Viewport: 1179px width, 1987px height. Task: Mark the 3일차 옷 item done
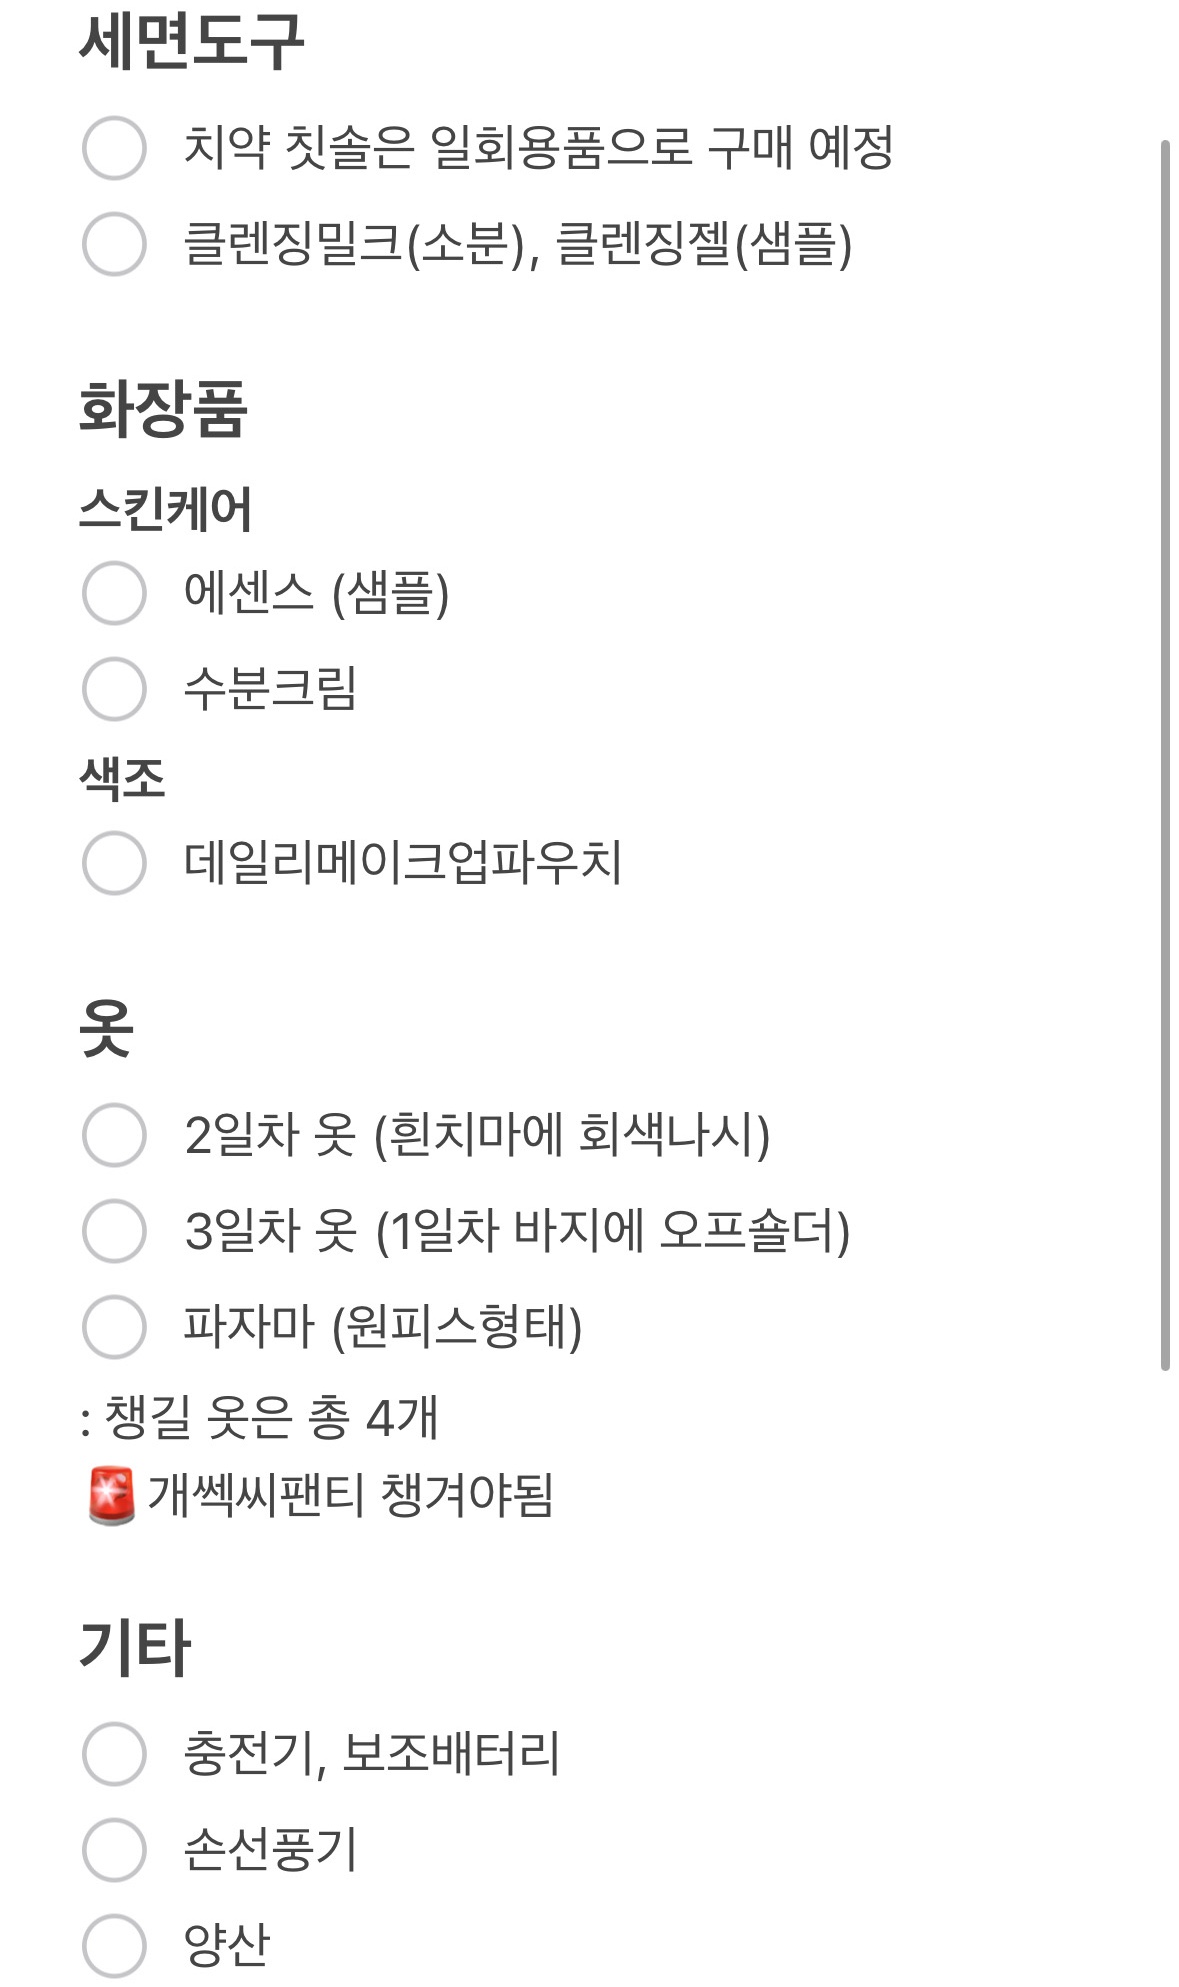pos(114,1231)
